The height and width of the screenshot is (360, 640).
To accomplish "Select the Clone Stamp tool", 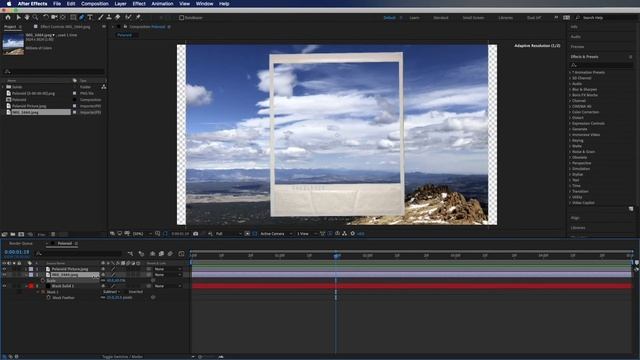I will 109,18.
